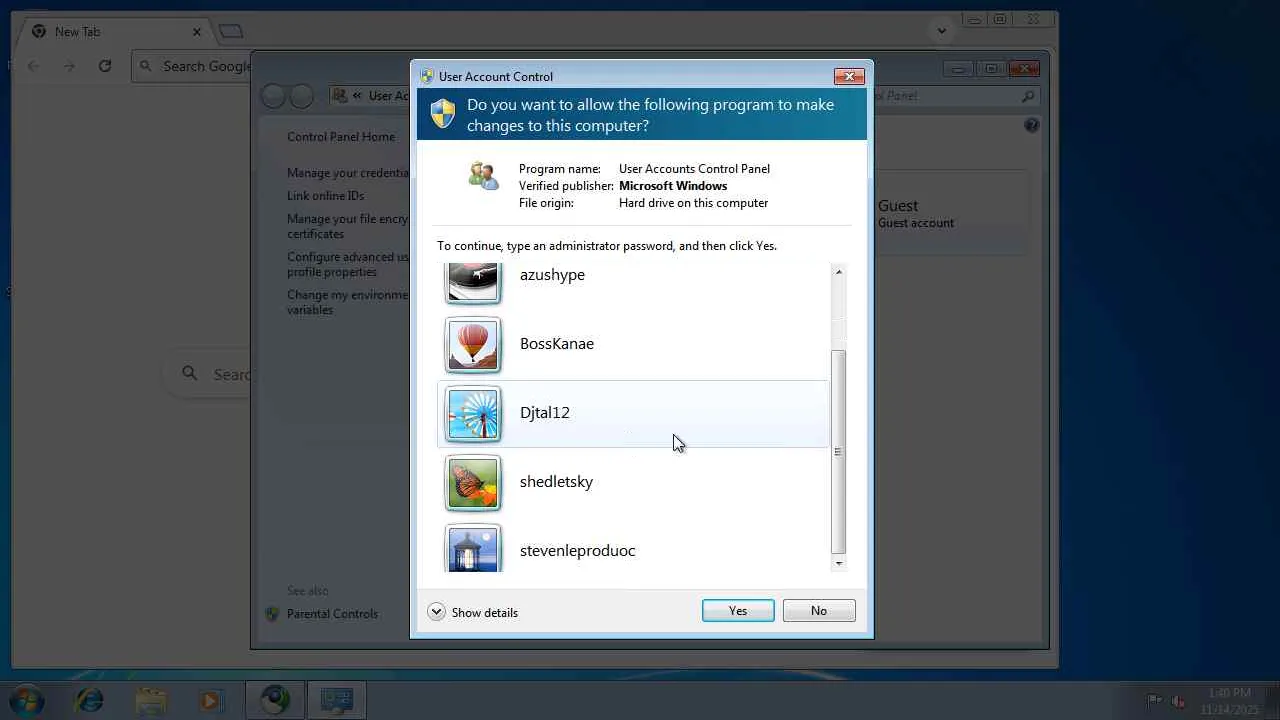
Task: Close the User Account Control dialog
Action: pyautogui.click(x=849, y=76)
